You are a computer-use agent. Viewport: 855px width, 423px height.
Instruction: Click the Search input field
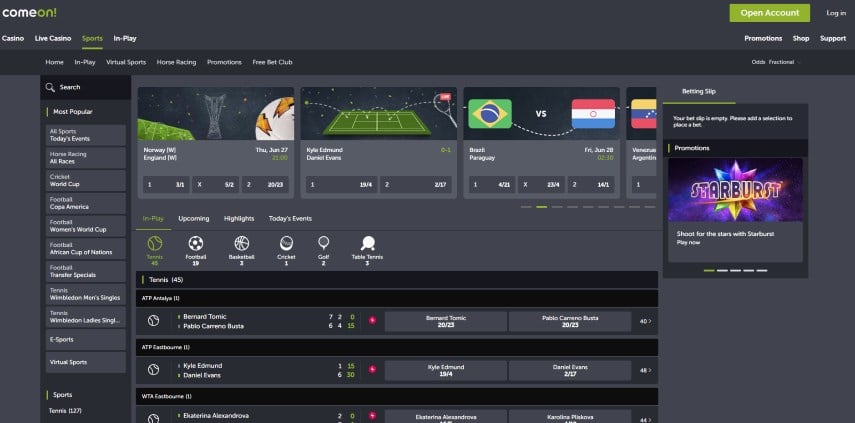(86, 87)
